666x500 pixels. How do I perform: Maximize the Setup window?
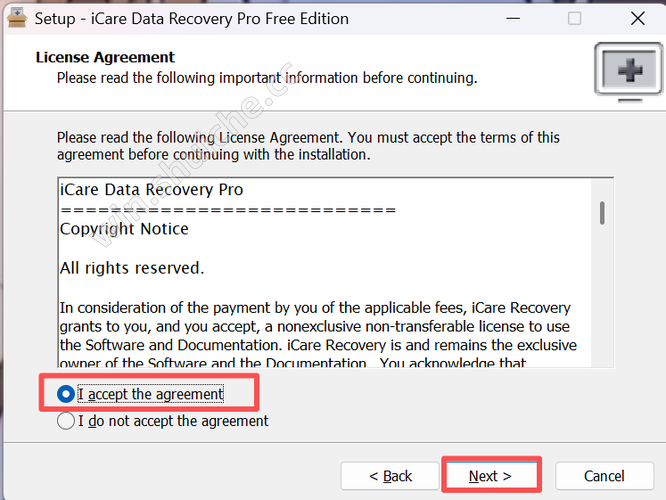[574, 19]
